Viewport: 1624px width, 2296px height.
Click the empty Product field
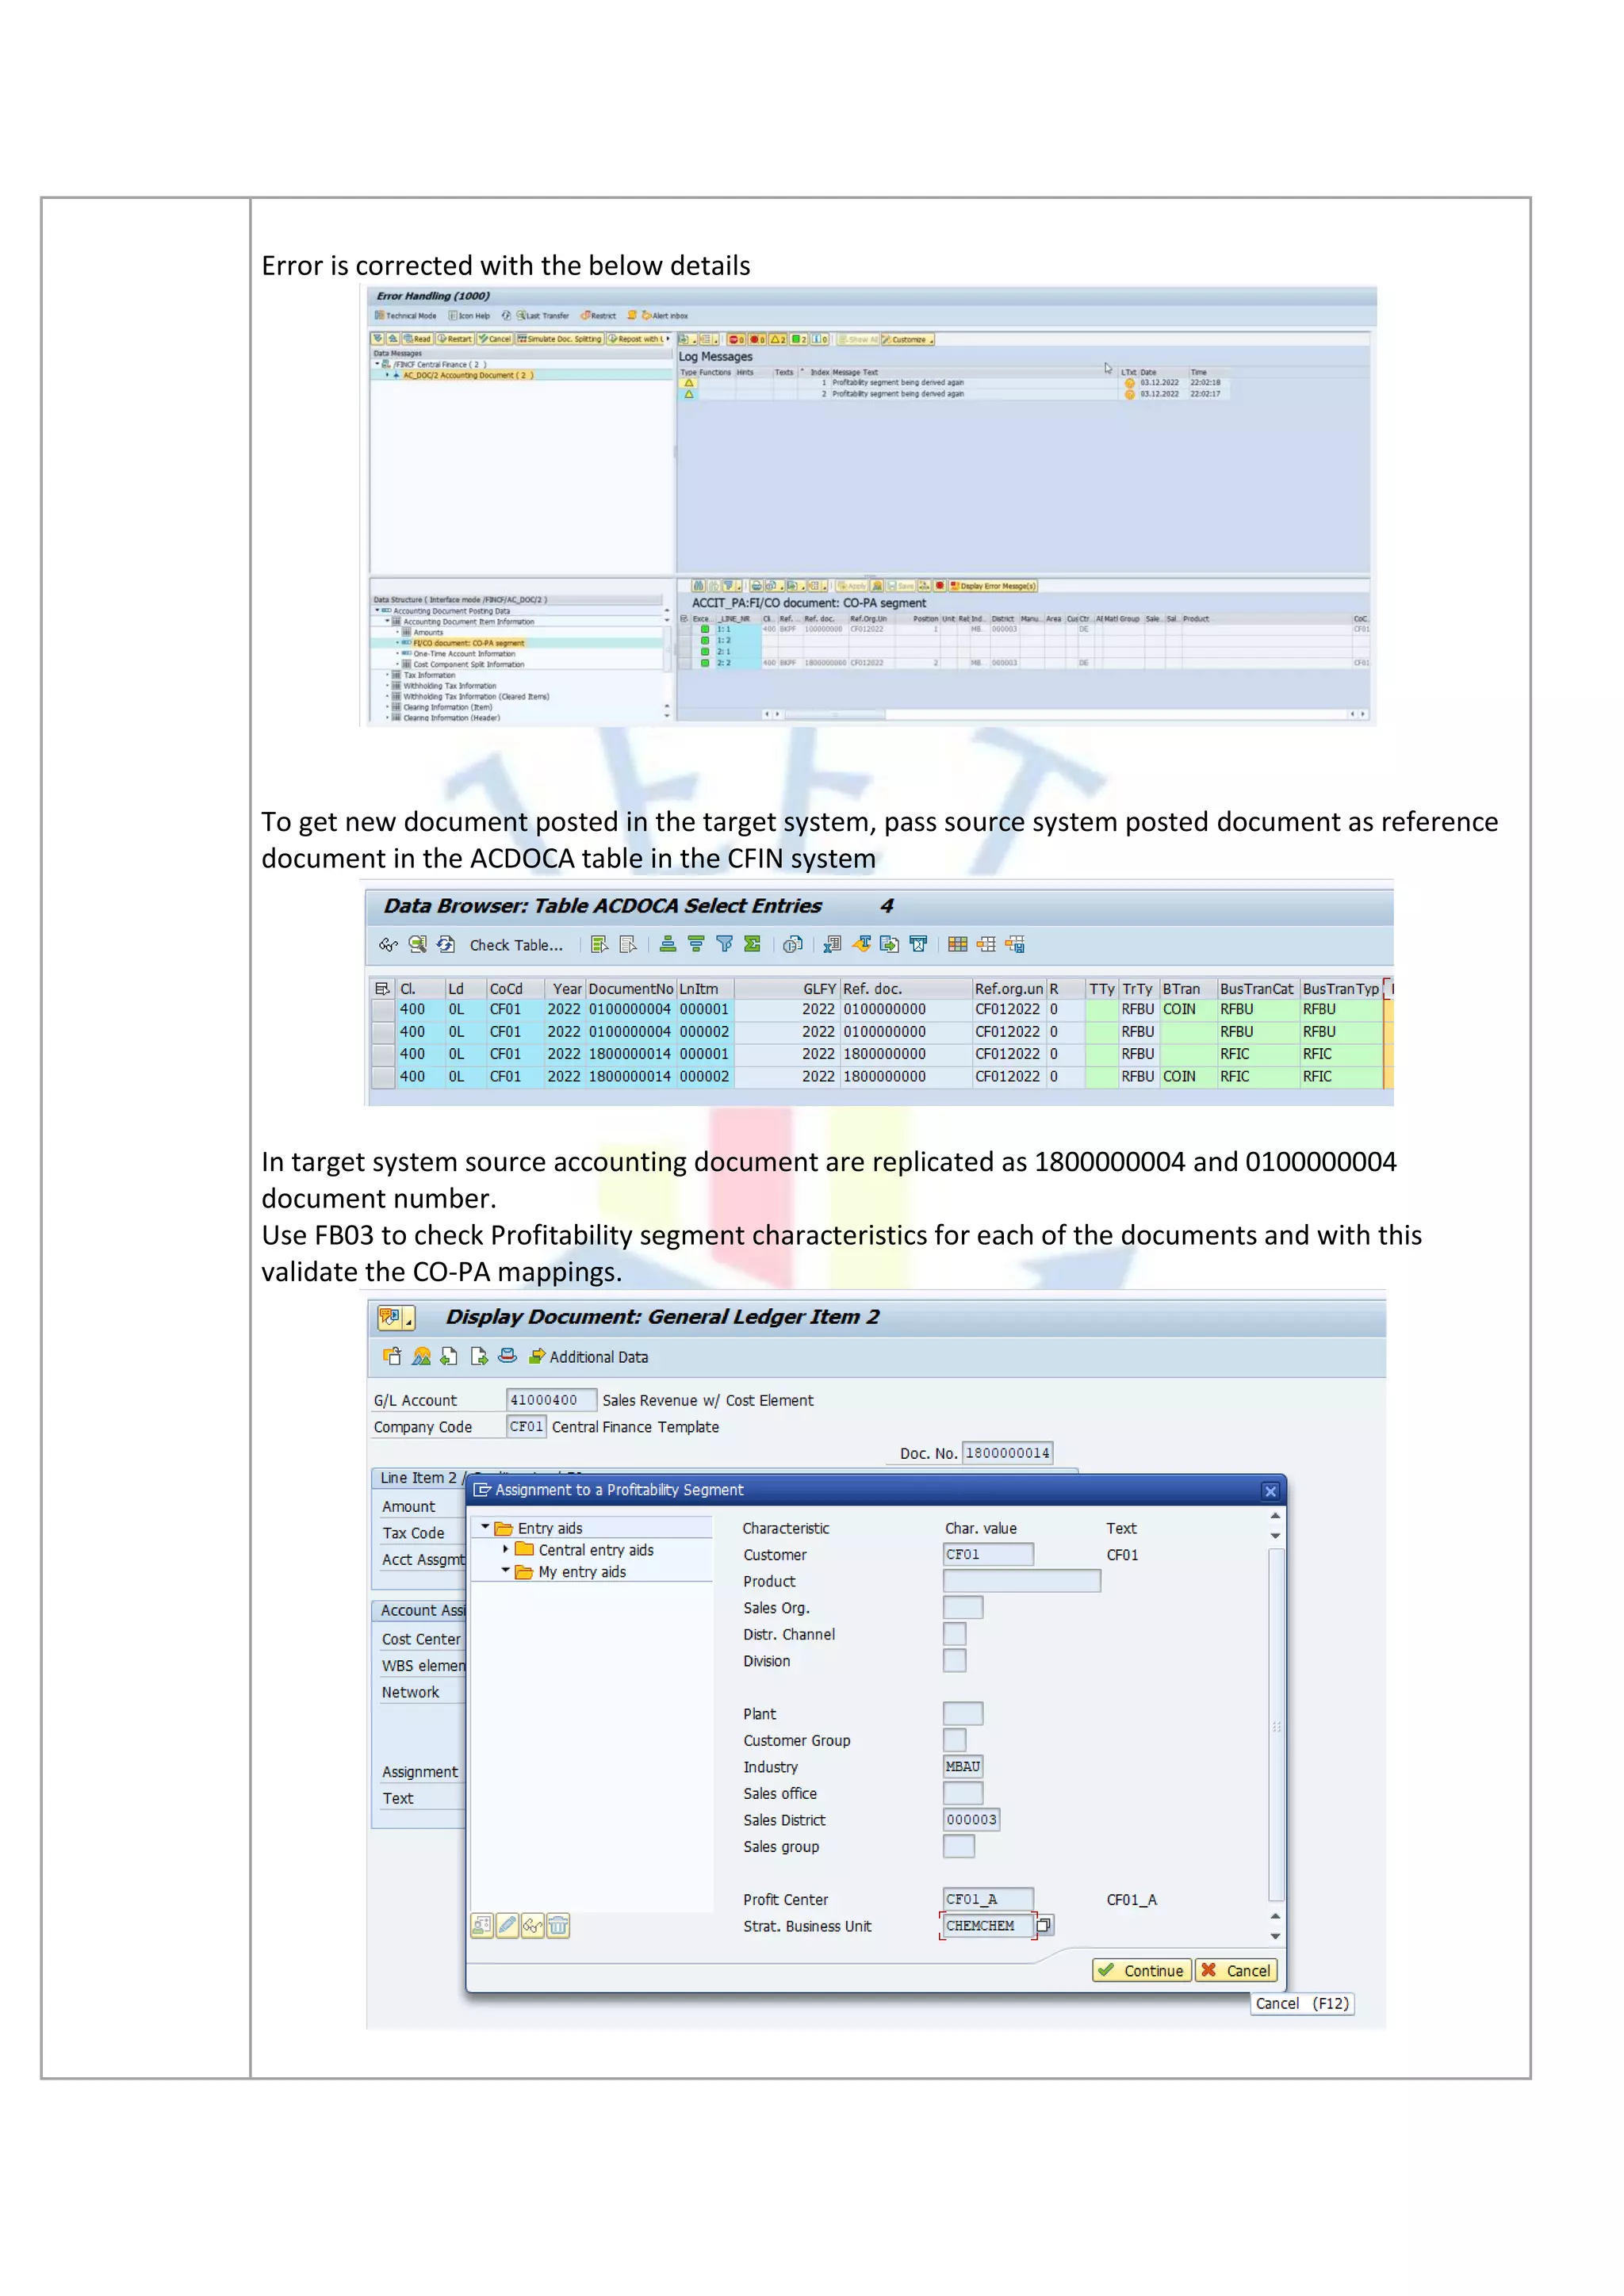point(1021,1580)
